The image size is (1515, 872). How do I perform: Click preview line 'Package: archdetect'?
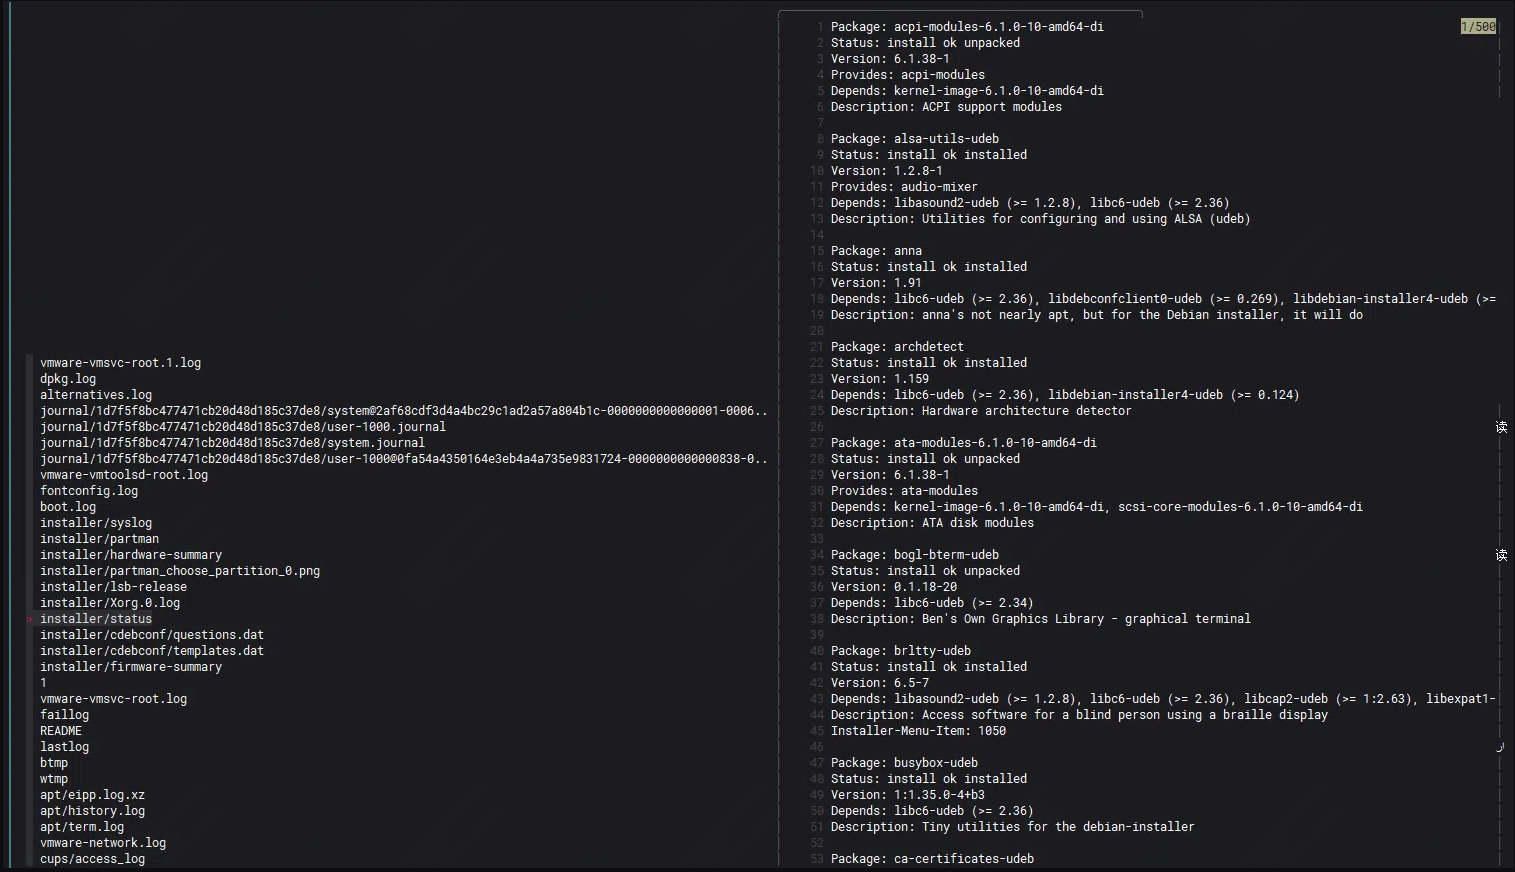(897, 347)
